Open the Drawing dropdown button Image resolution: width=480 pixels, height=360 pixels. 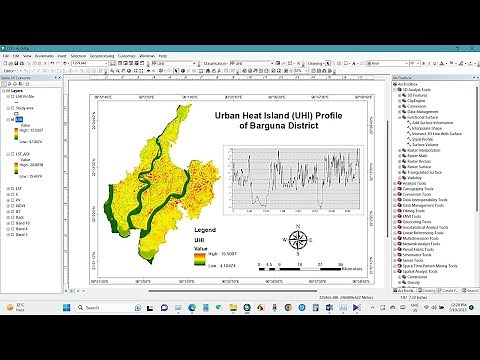point(315,63)
